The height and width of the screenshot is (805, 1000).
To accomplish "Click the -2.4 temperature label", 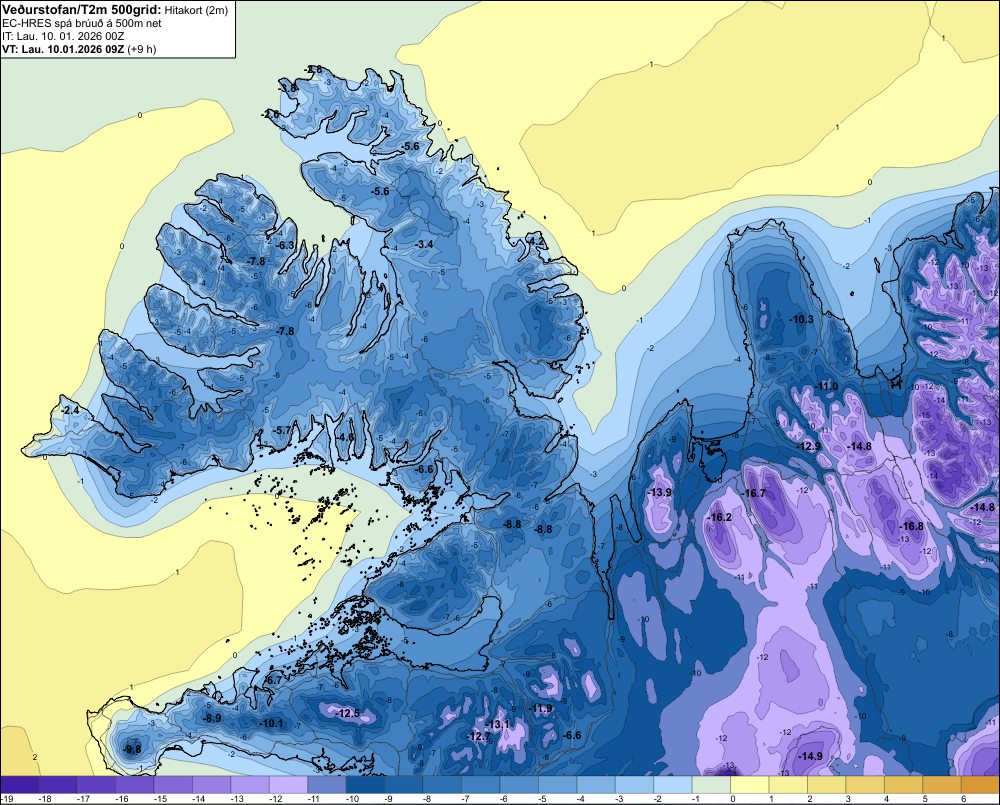I will click(x=70, y=410).
